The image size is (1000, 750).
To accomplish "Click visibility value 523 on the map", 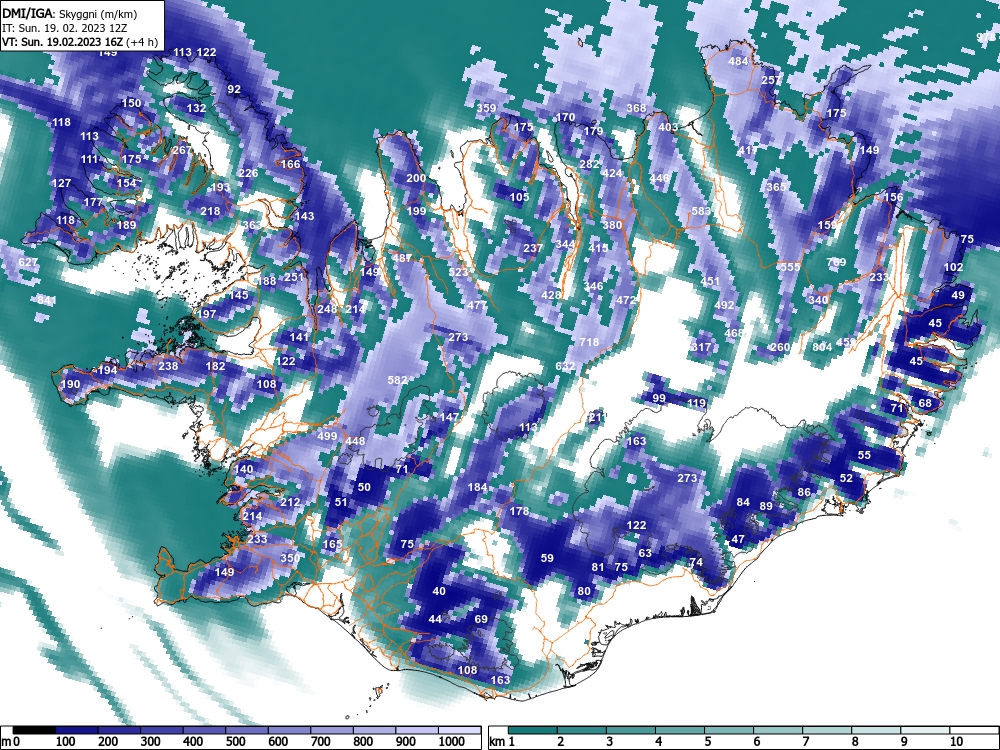I will tap(459, 272).
